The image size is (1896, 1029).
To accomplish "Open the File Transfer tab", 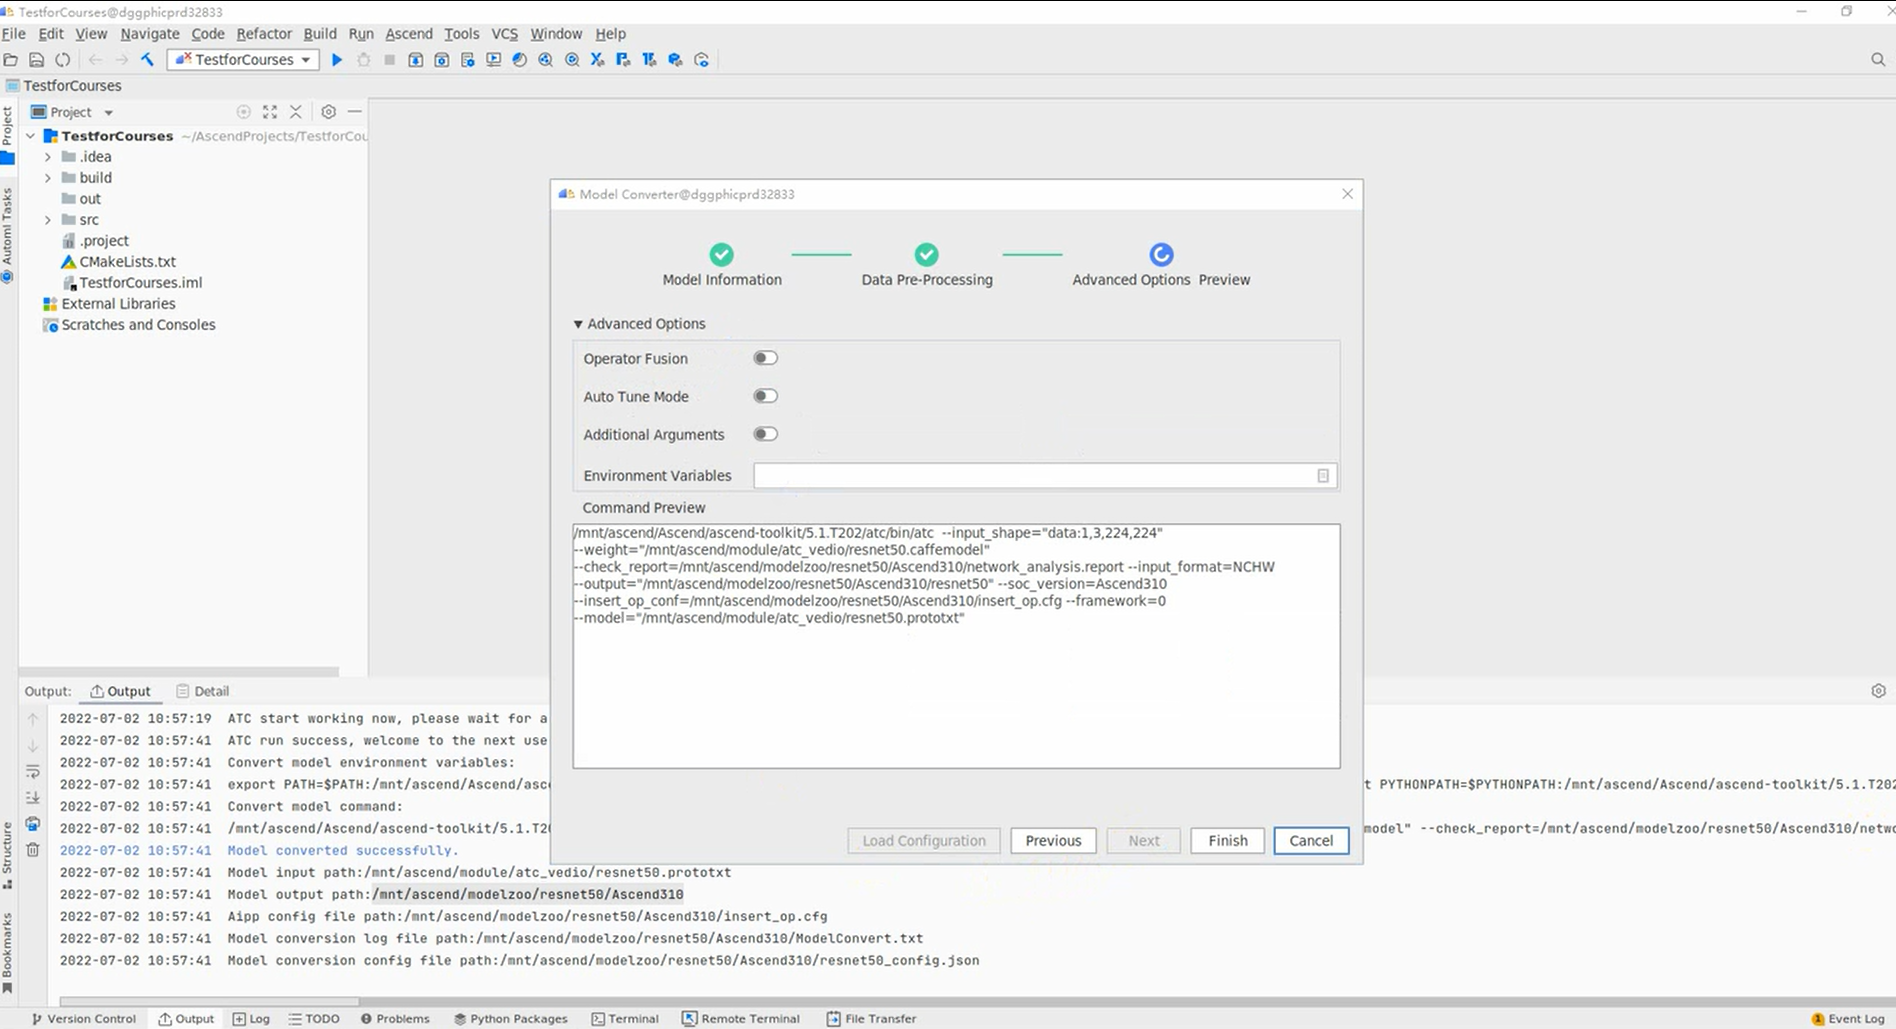I will (x=871, y=1019).
